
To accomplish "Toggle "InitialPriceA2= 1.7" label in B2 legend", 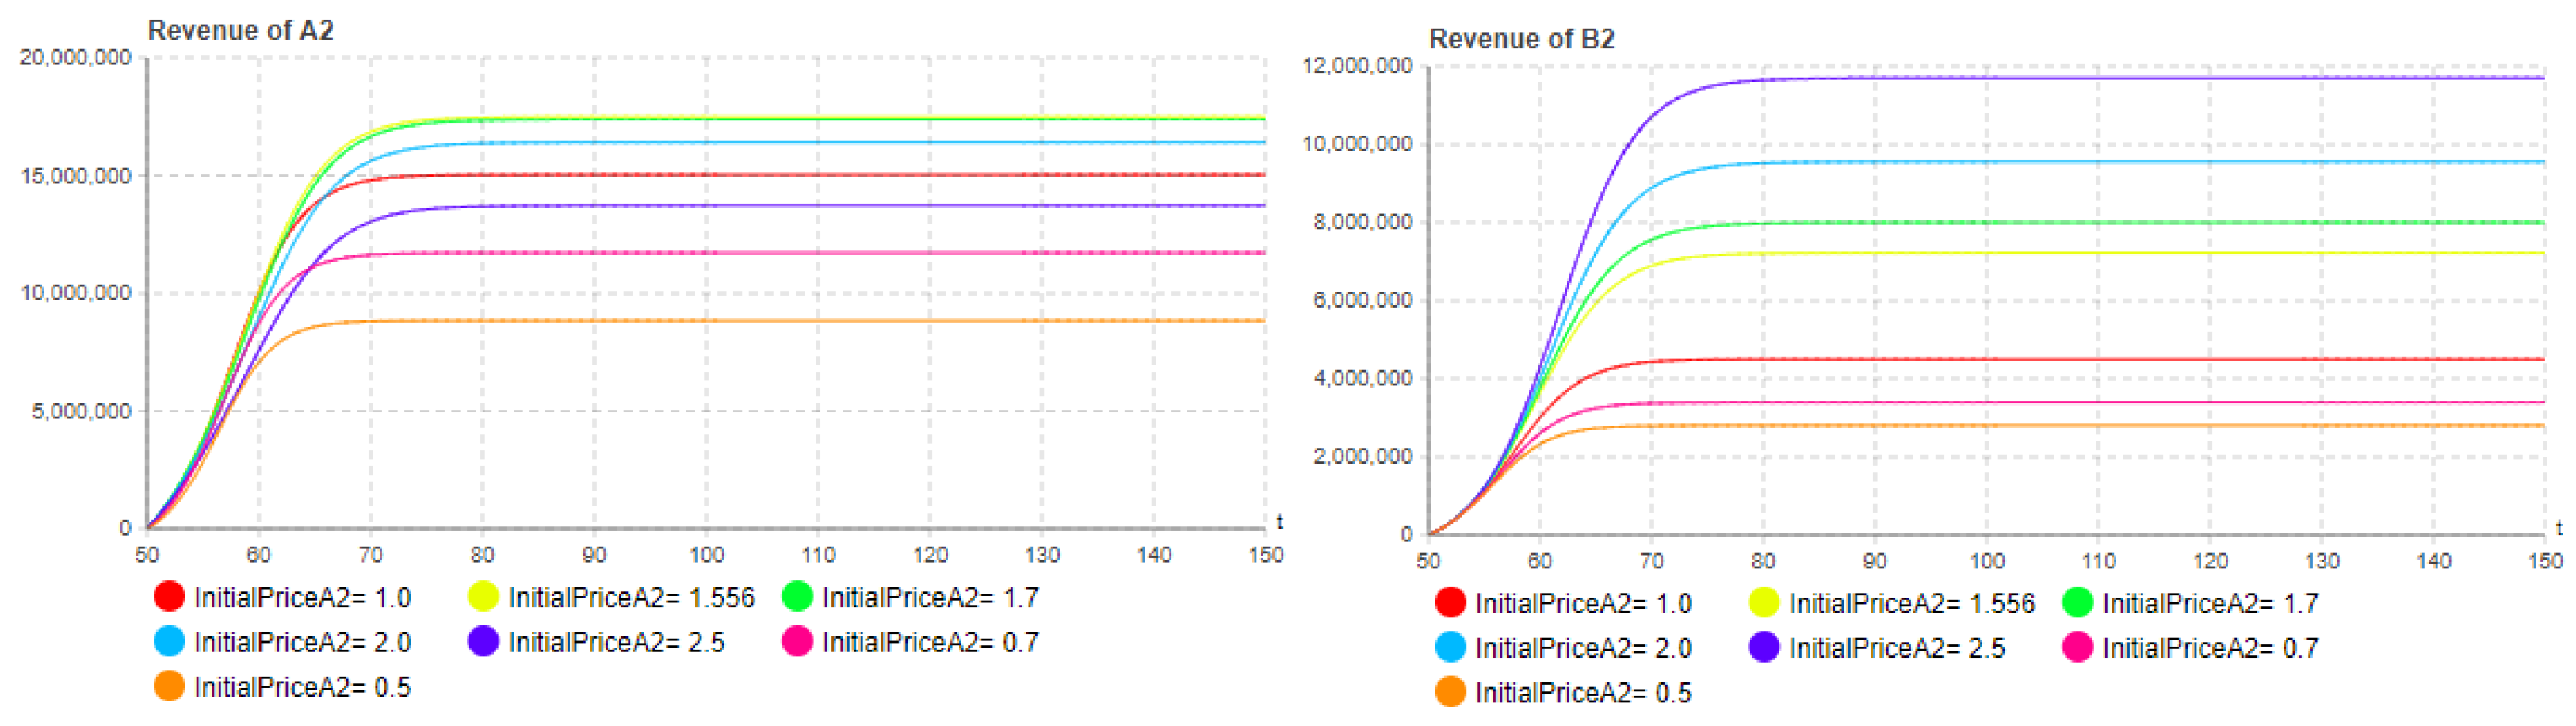I will 2210,603.
